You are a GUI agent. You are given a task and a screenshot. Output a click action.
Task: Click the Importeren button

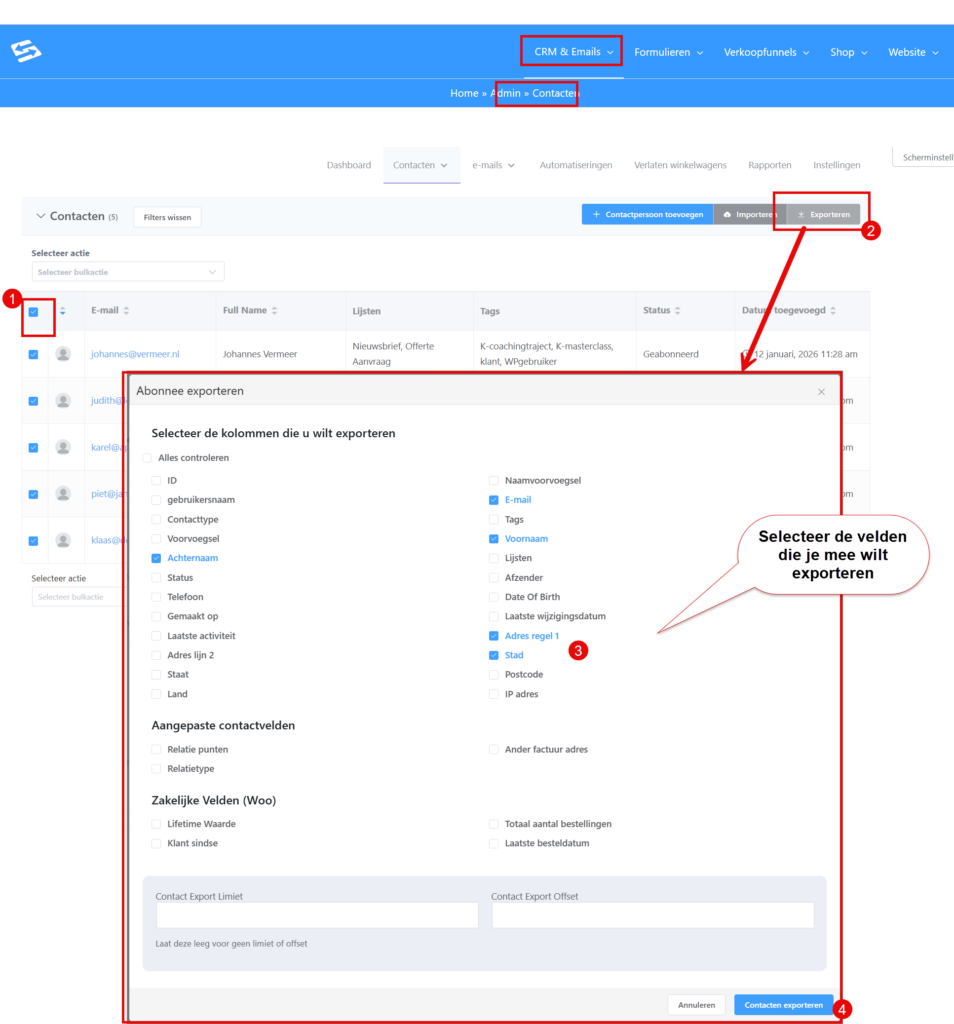pos(750,215)
